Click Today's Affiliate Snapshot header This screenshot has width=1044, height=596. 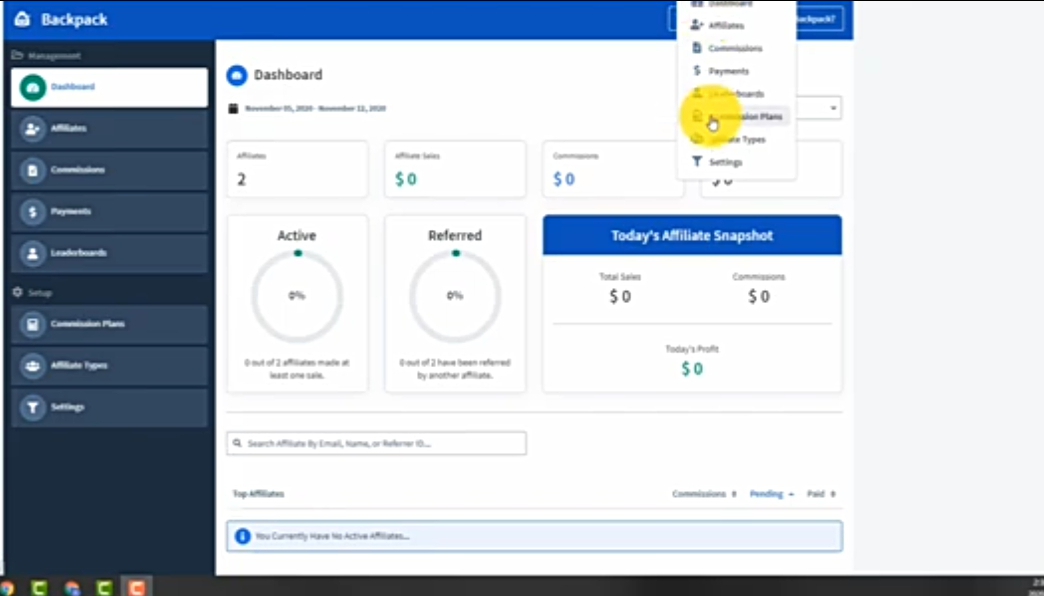[692, 235]
